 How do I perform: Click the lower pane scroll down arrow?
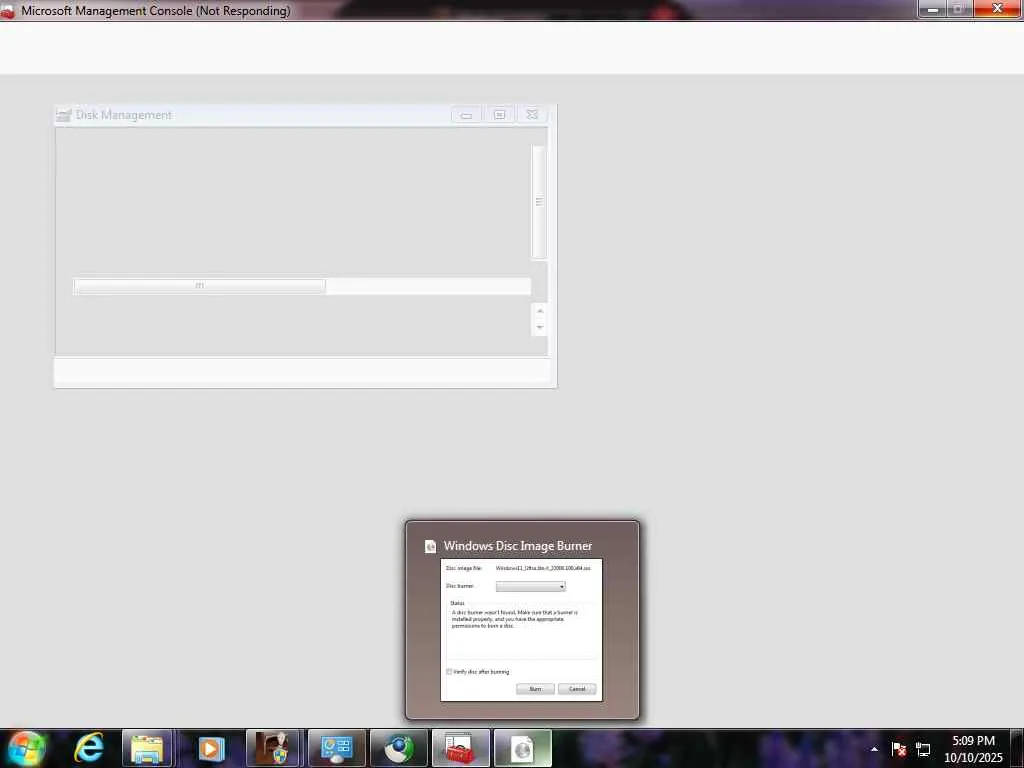coord(539,327)
